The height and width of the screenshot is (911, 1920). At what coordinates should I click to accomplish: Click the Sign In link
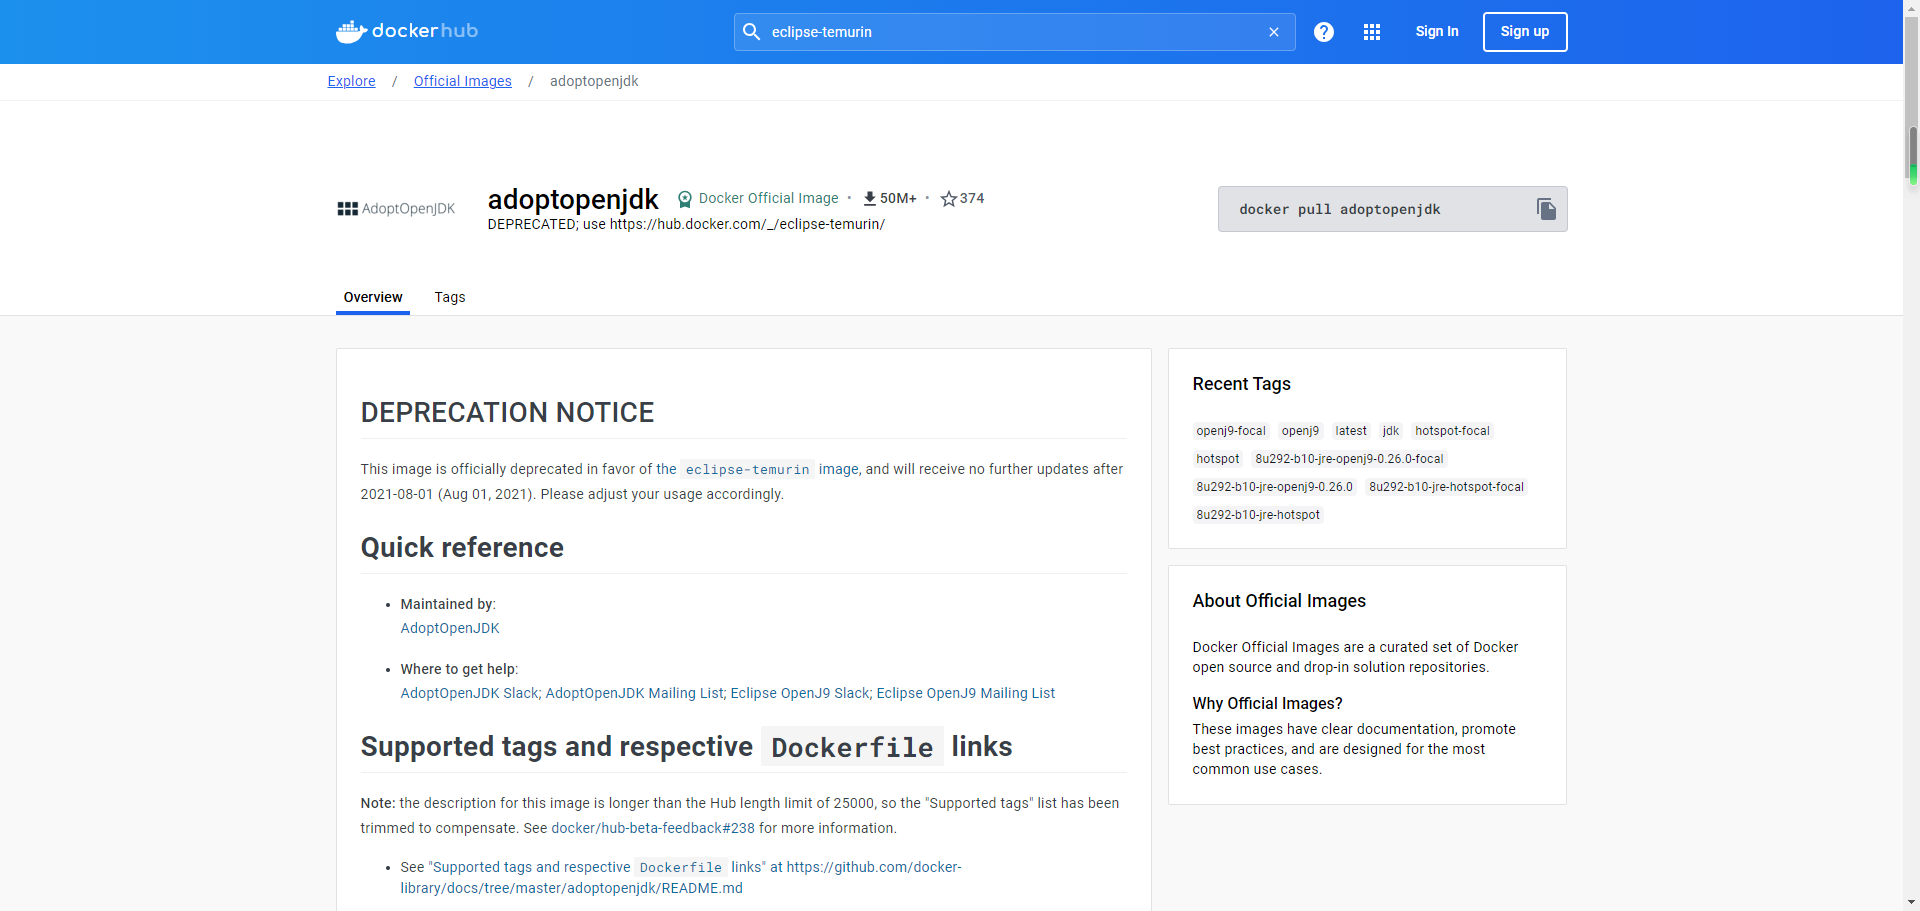click(1437, 32)
